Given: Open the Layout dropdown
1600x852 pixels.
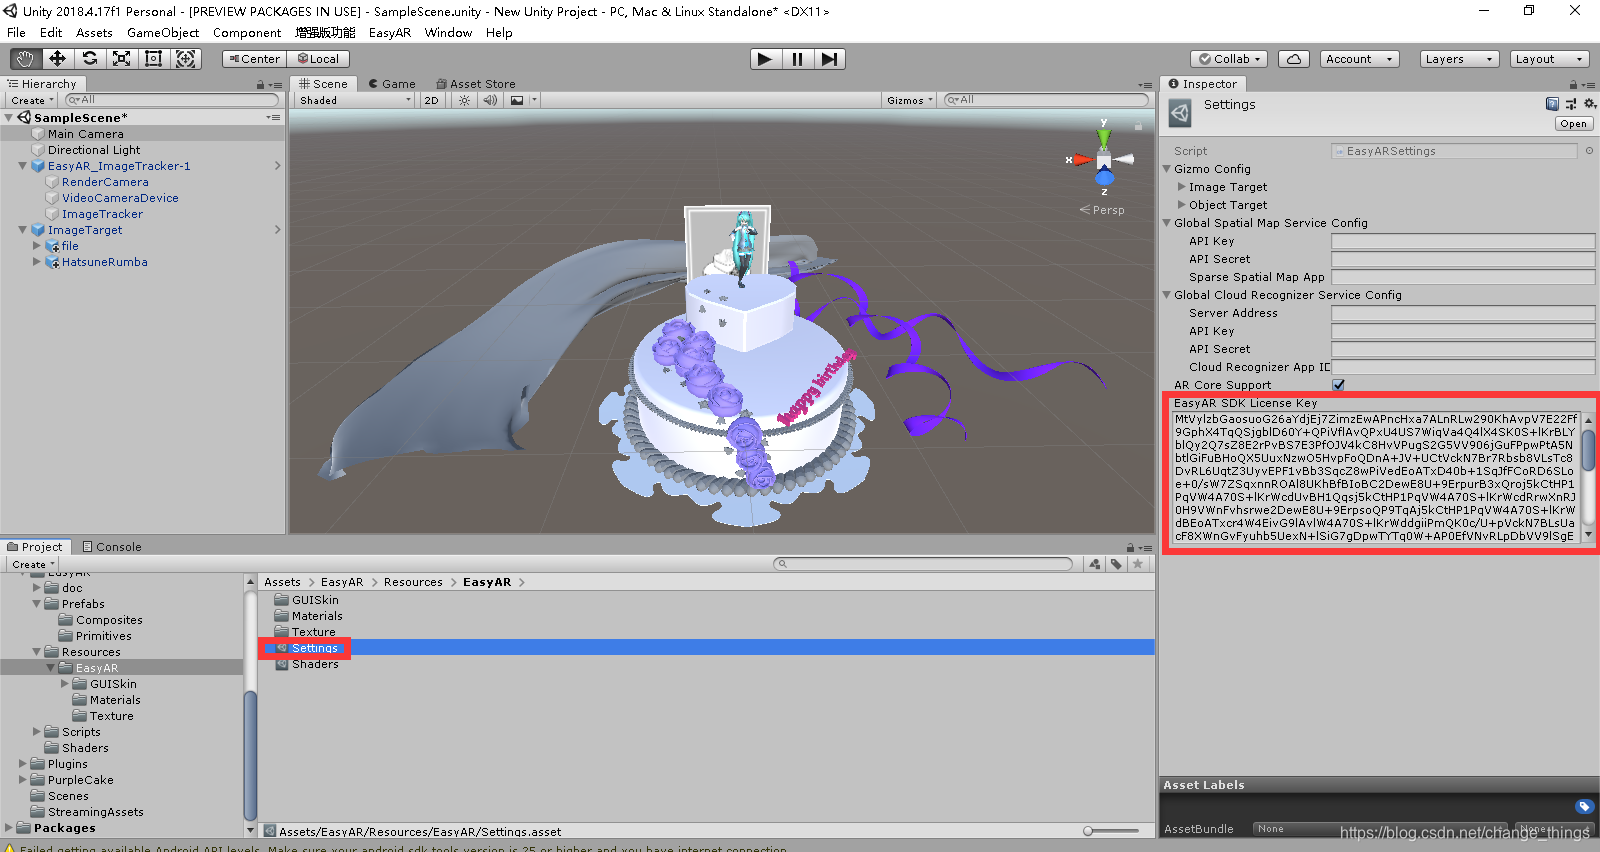Looking at the screenshot, I should [1549, 59].
